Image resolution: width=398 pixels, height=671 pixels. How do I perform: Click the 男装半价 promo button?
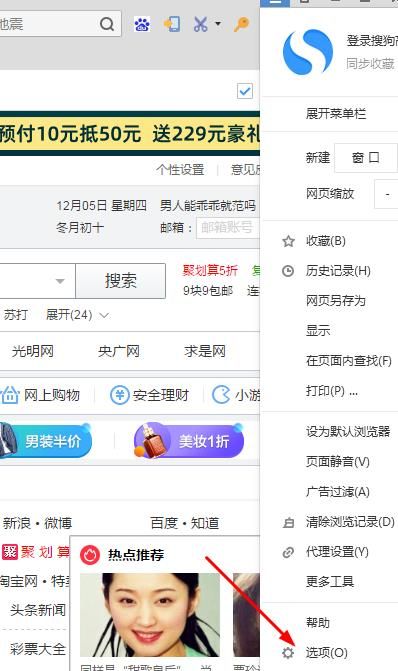tap(46, 440)
